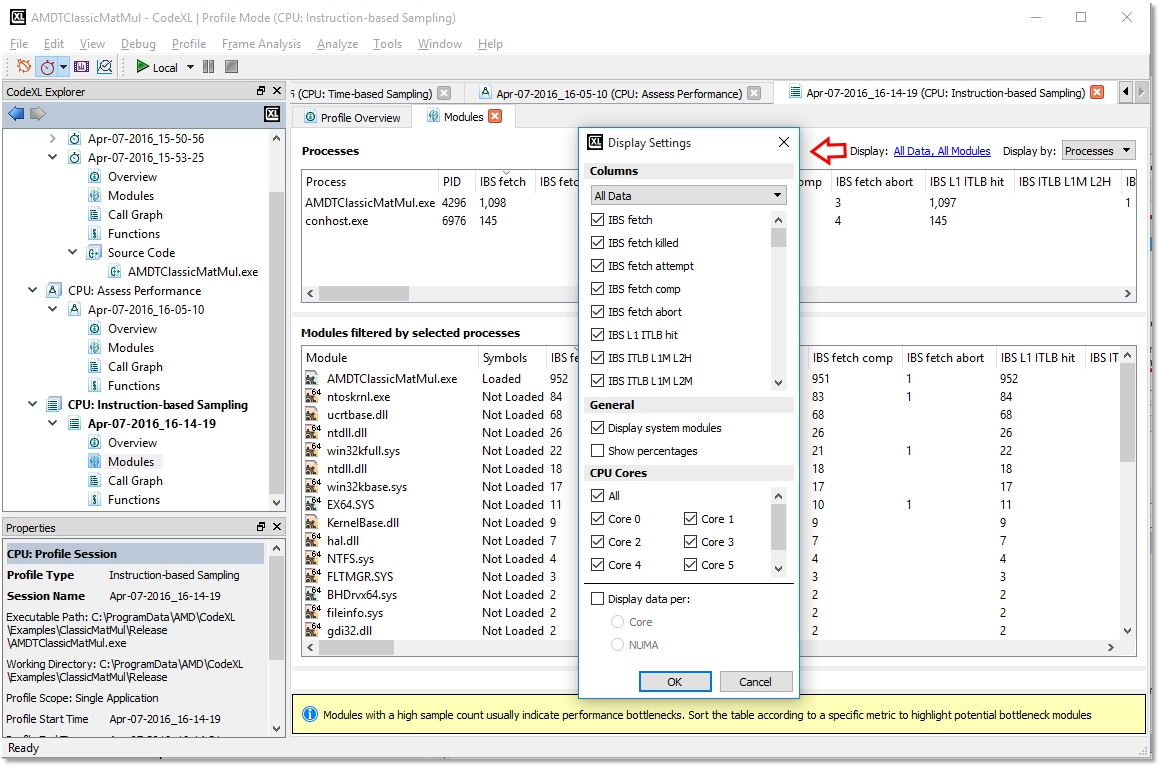Viewport: 1161px width, 768px height.
Task: Close the Assess Performance session tab
Action: click(x=754, y=93)
